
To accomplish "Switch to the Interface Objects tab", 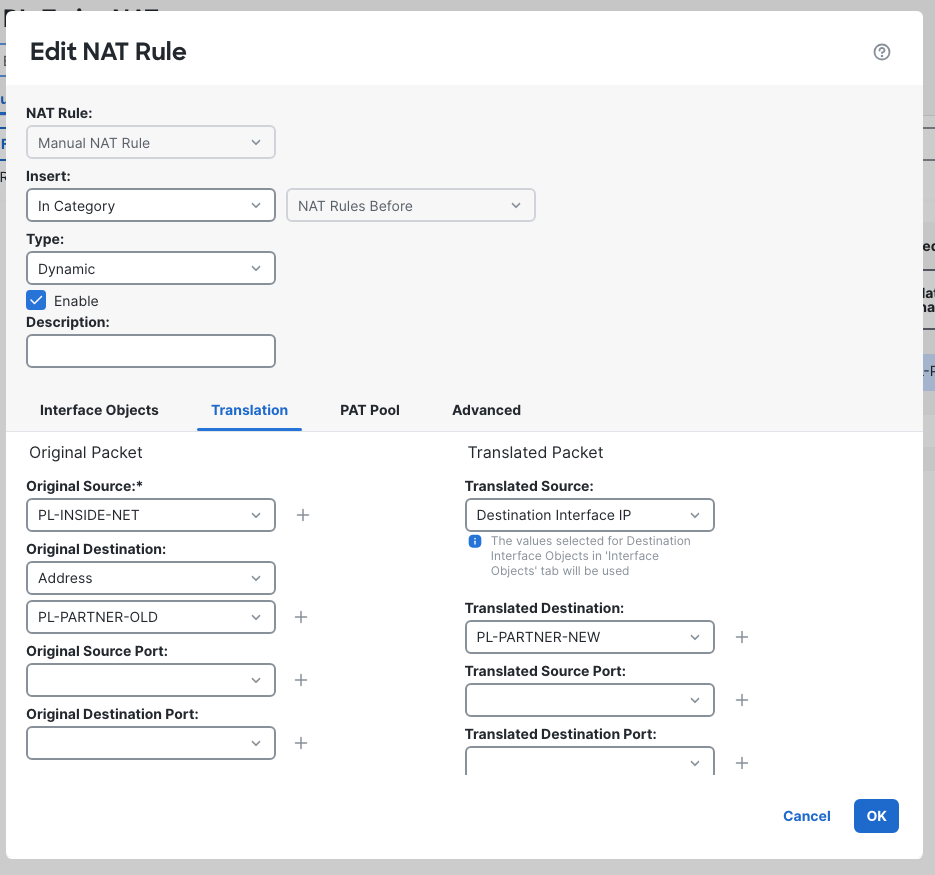I will pos(99,410).
